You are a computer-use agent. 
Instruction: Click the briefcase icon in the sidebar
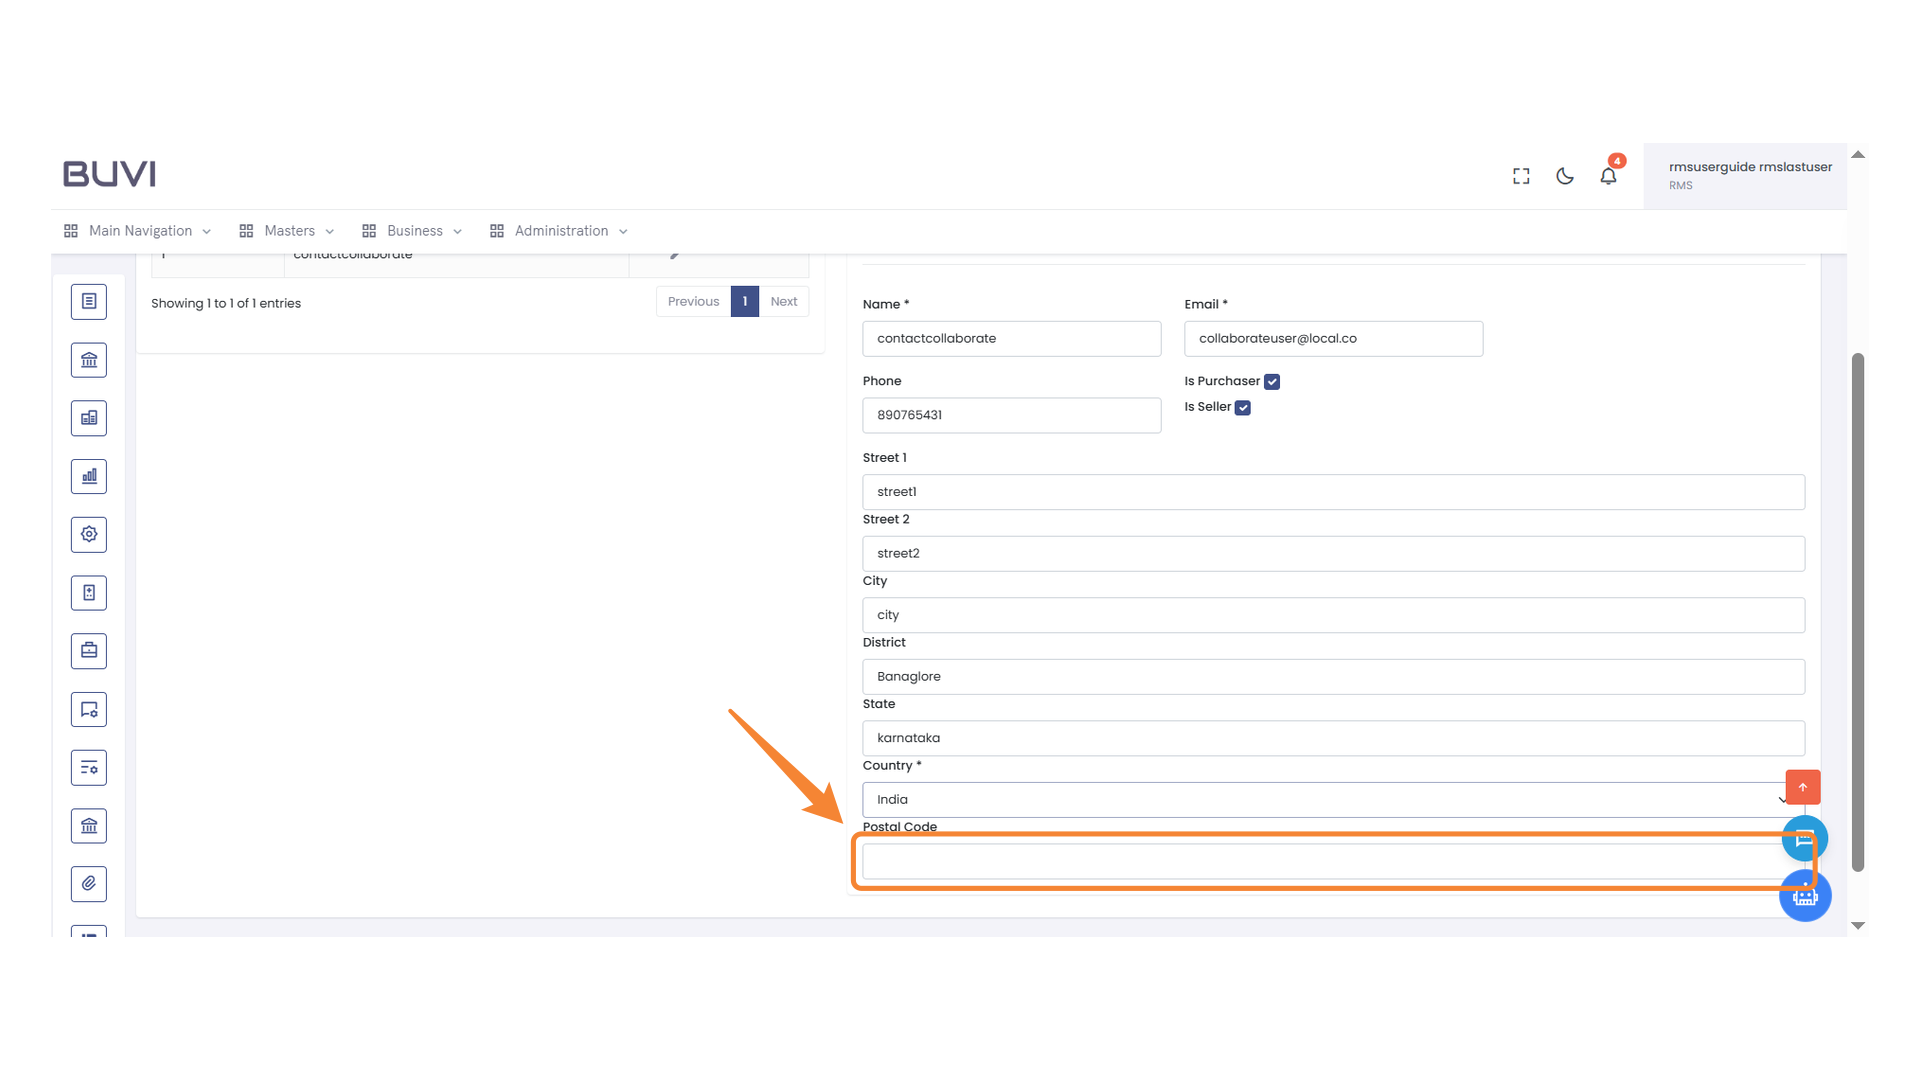pyautogui.click(x=89, y=650)
